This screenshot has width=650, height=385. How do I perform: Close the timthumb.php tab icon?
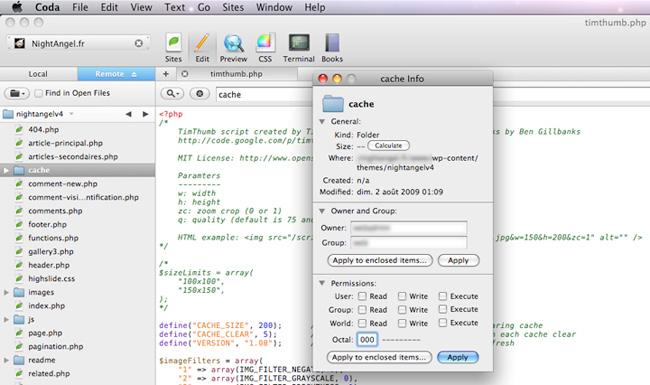point(184,74)
